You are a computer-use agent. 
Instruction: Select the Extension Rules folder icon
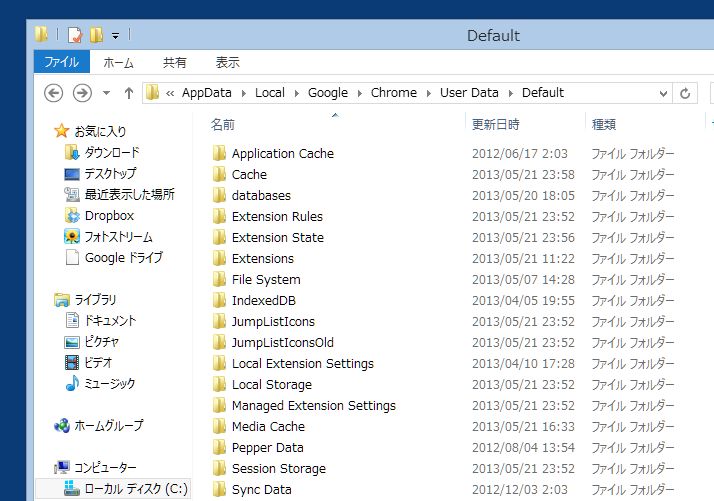pyautogui.click(x=219, y=216)
